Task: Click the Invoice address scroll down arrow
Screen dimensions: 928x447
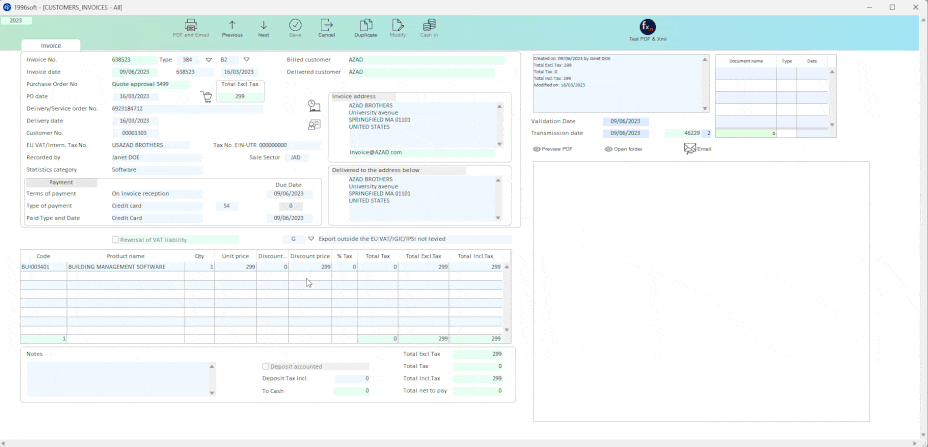Action: click(x=500, y=144)
